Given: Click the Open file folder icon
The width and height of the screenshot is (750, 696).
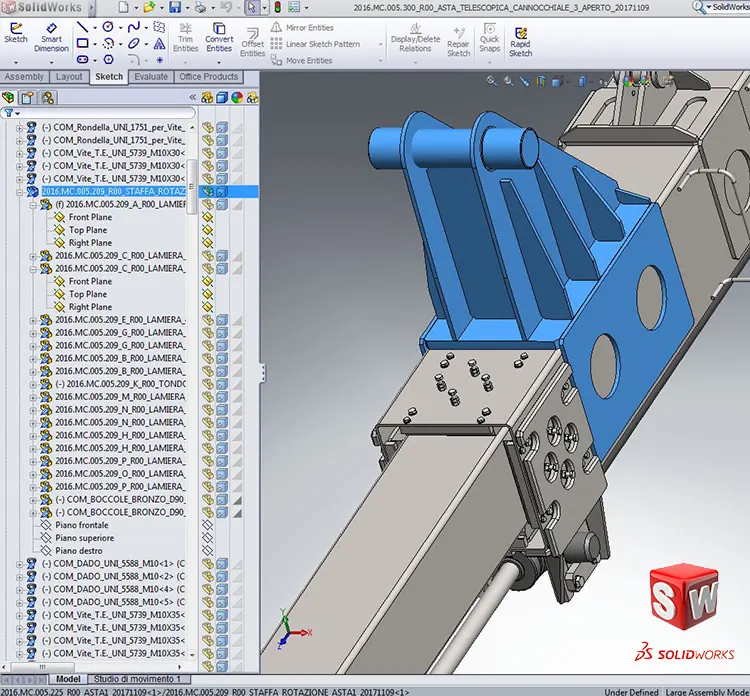Looking at the screenshot, I should point(149,7).
